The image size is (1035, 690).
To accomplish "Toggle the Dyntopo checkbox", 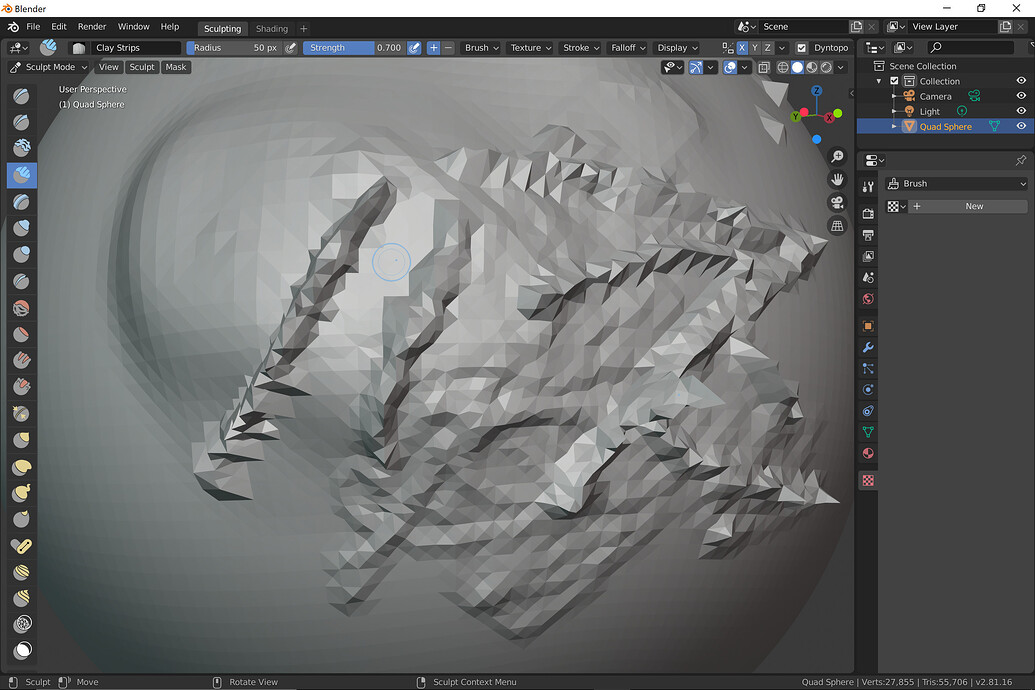I will tap(801, 48).
